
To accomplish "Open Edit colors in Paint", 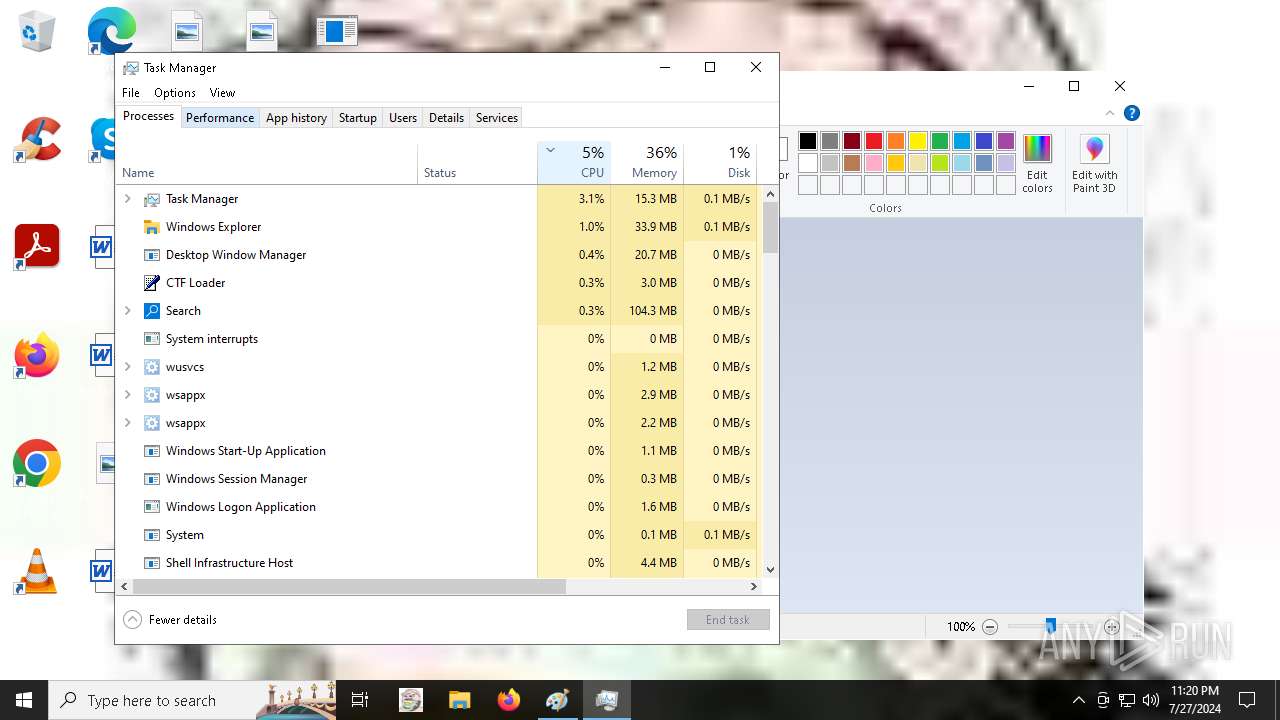I will coord(1037,164).
